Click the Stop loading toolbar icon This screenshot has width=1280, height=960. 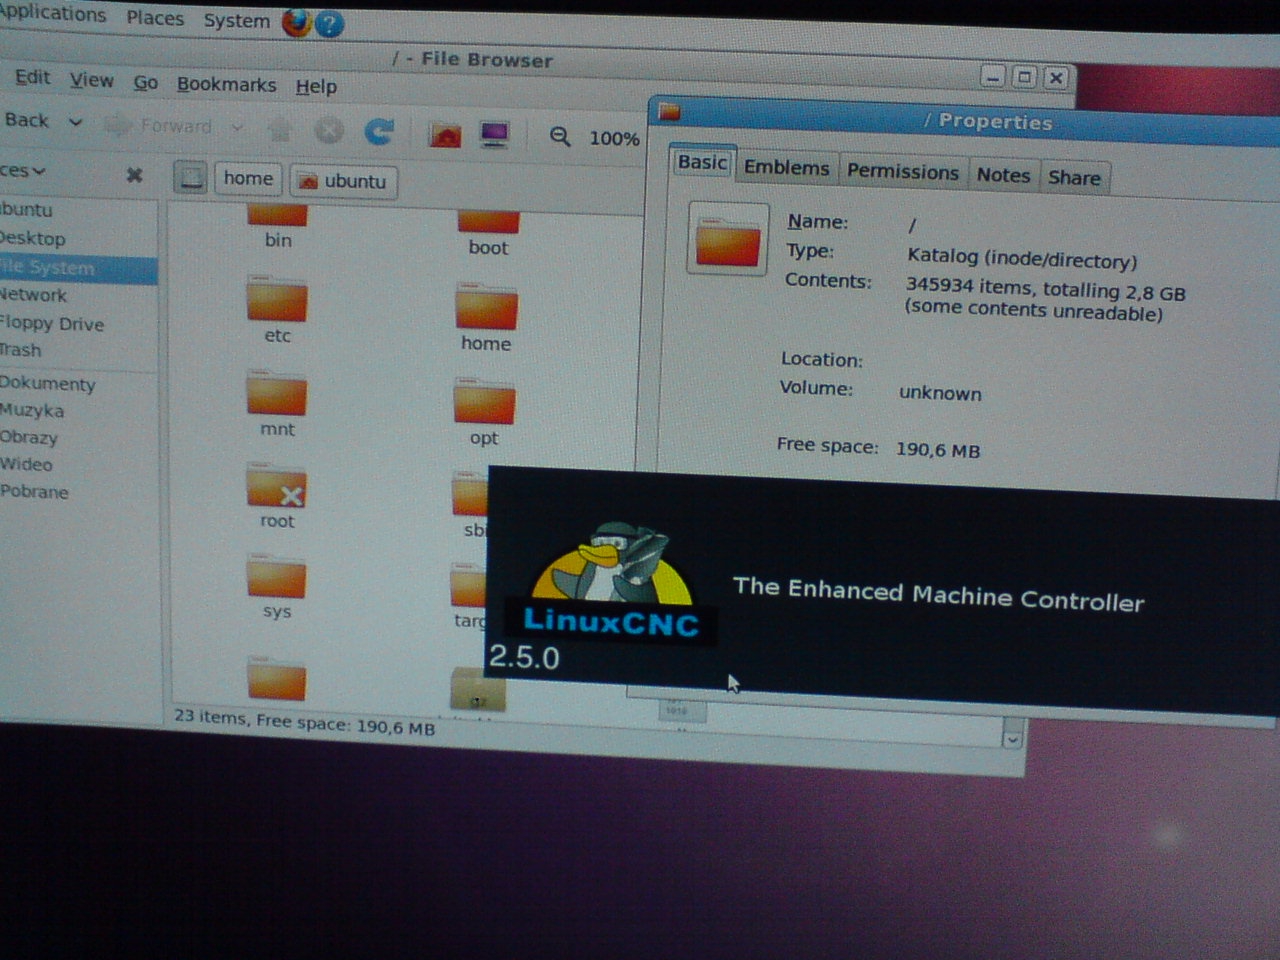pyautogui.click(x=329, y=130)
